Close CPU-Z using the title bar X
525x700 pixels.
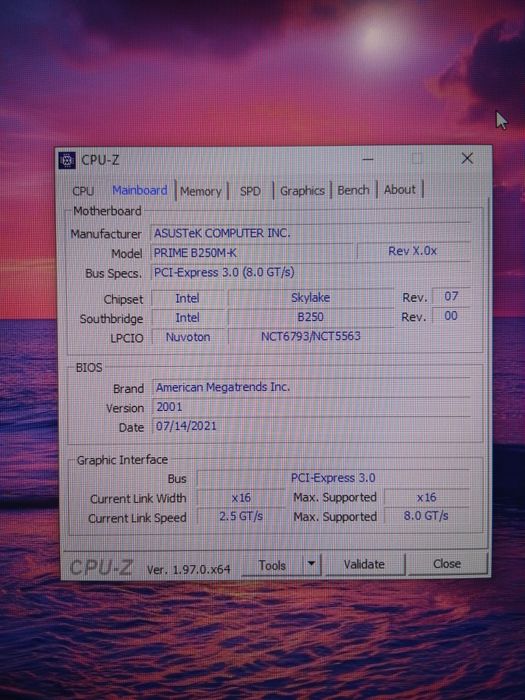(x=467, y=158)
